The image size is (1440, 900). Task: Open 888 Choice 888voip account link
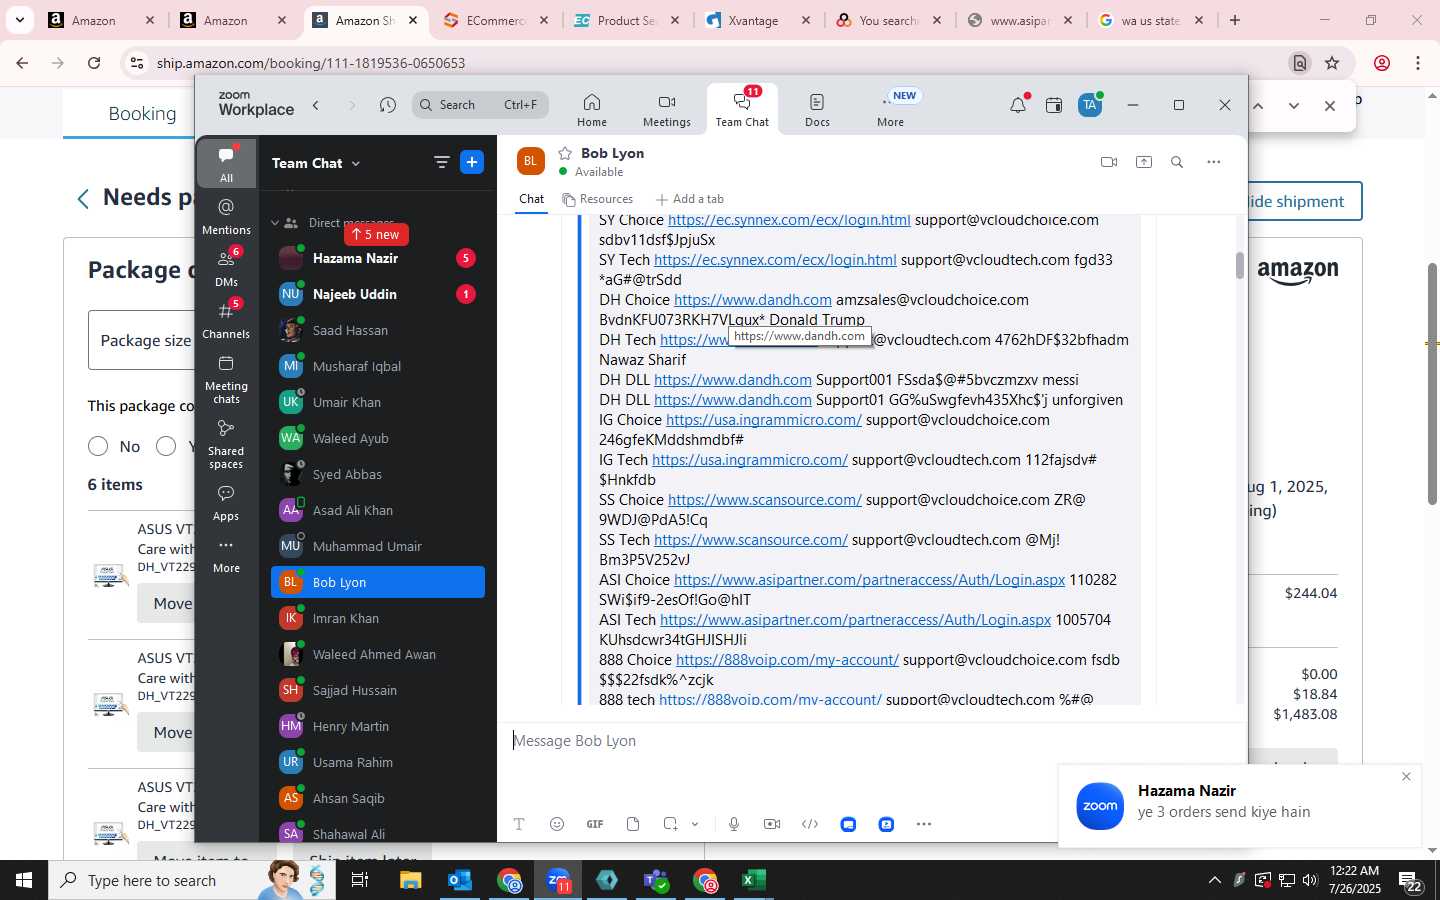point(787,660)
